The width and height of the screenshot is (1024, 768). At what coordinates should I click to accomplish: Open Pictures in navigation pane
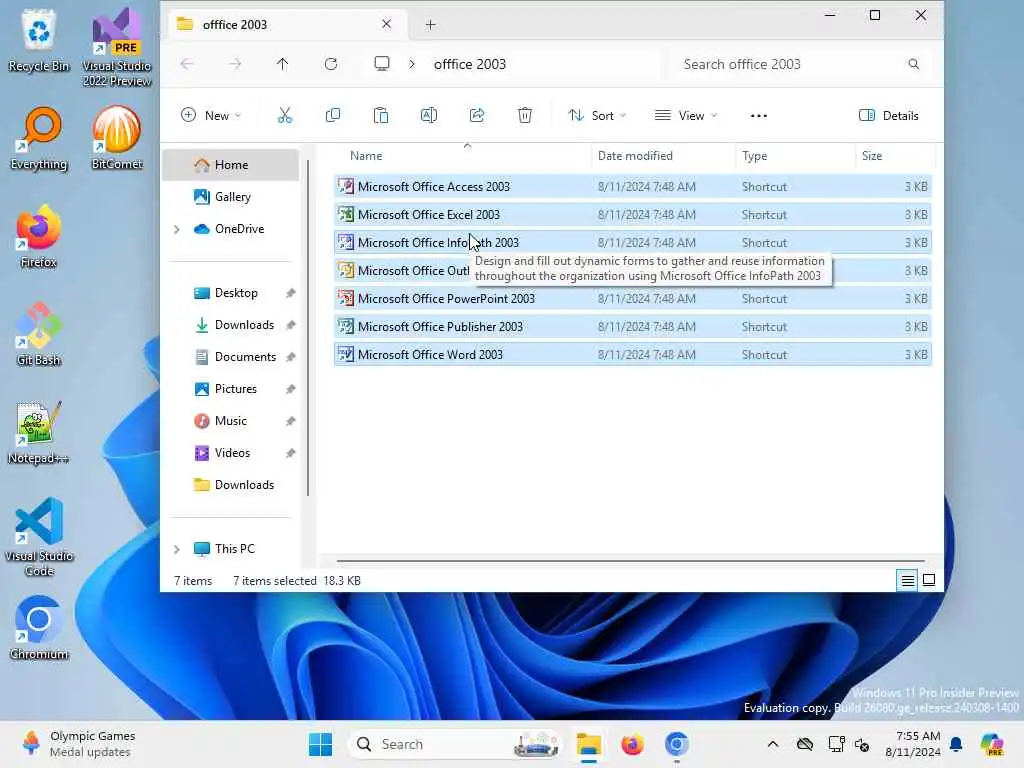point(231,389)
